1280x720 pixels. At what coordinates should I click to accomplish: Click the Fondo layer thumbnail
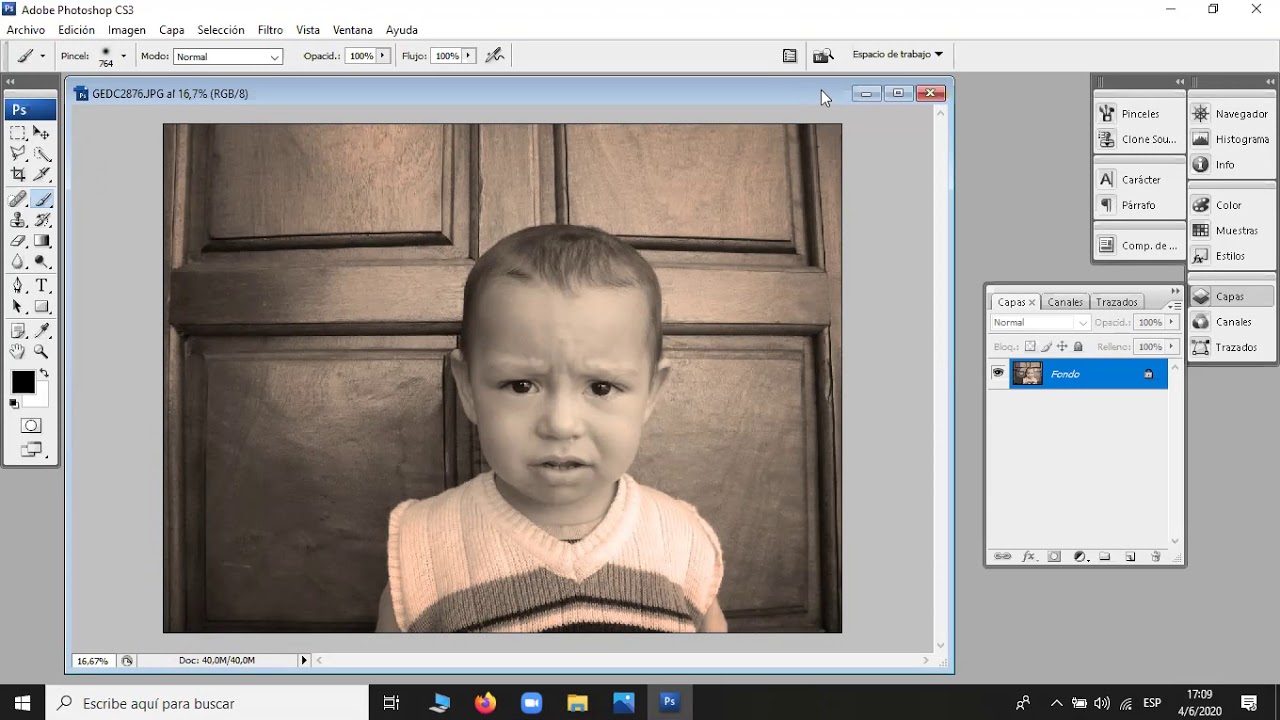coord(1027,374)
